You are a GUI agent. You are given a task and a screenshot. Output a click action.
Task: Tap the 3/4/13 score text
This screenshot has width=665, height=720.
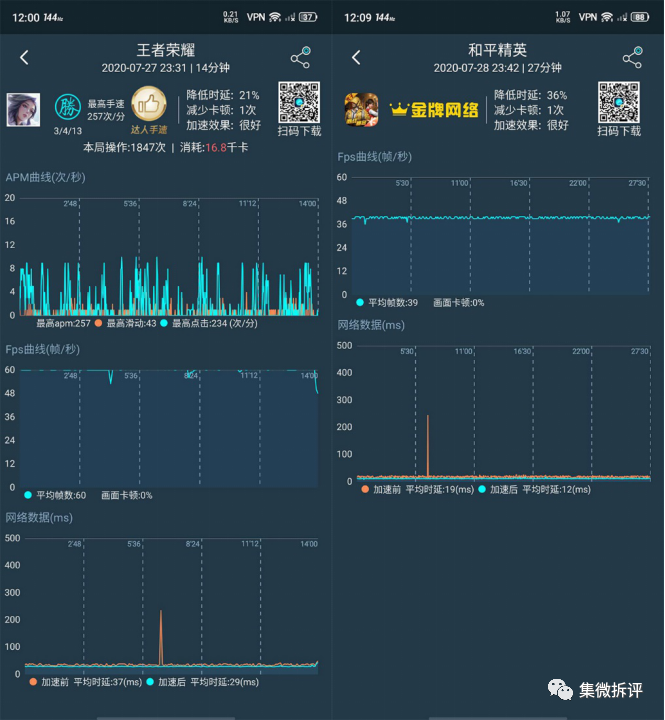[x=68, y=131]
